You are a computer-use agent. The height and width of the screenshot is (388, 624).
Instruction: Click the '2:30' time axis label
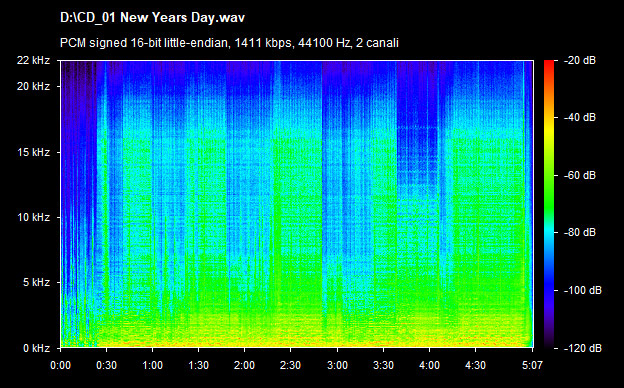[x=291, y=365]
